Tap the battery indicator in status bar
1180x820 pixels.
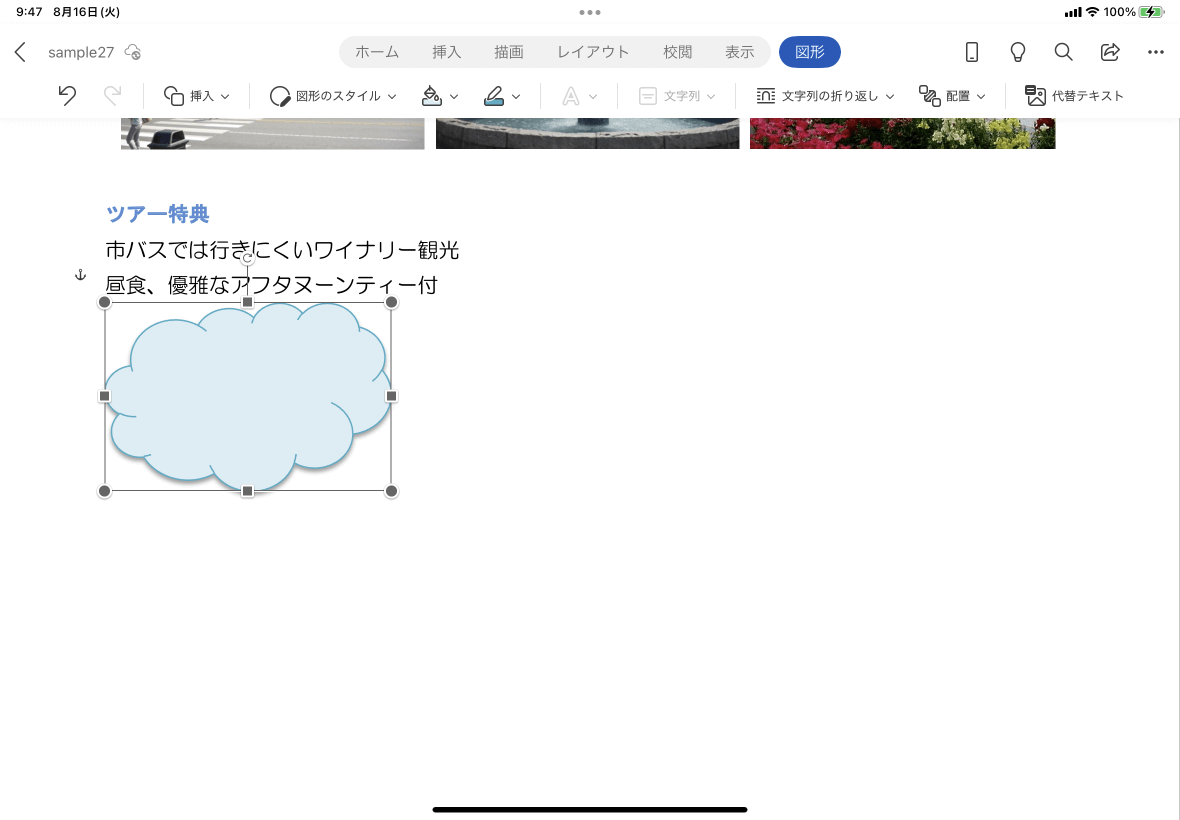tap(1151, 12)
